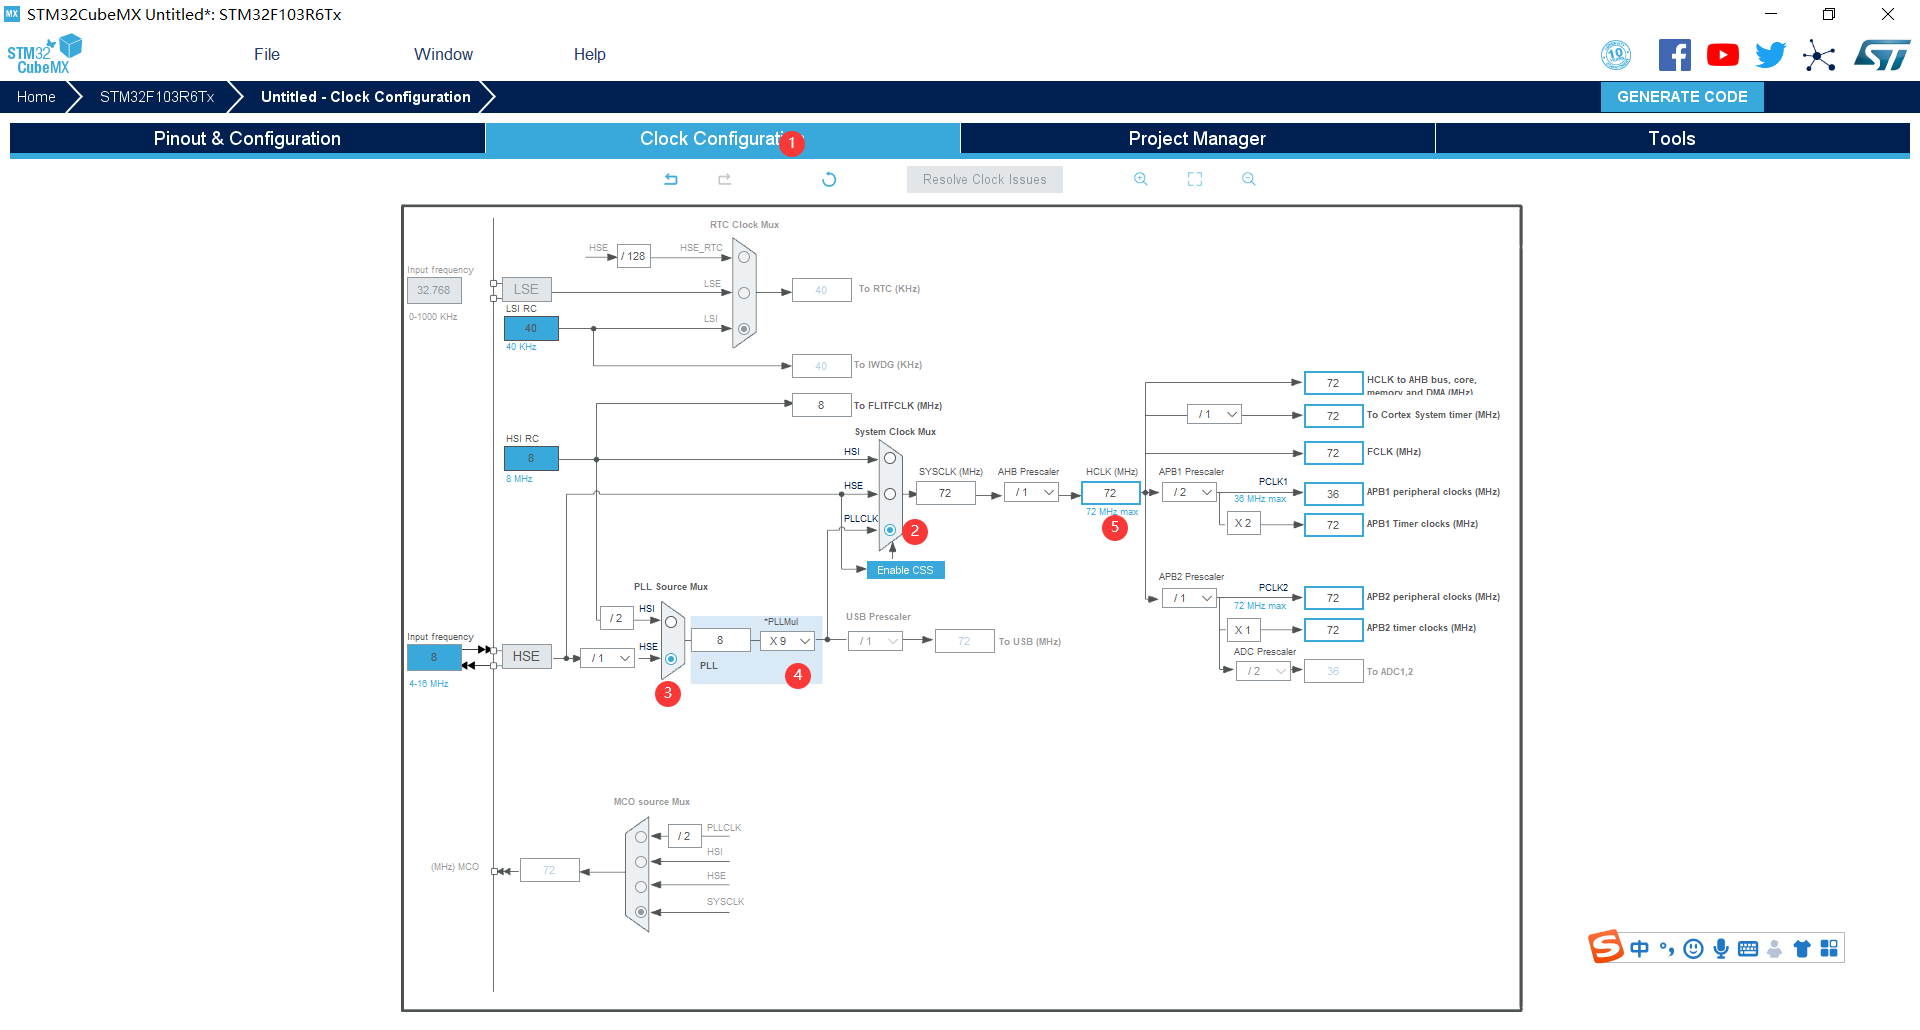Select SYSCLK in MCO source Mux

[x=641, y=912]
